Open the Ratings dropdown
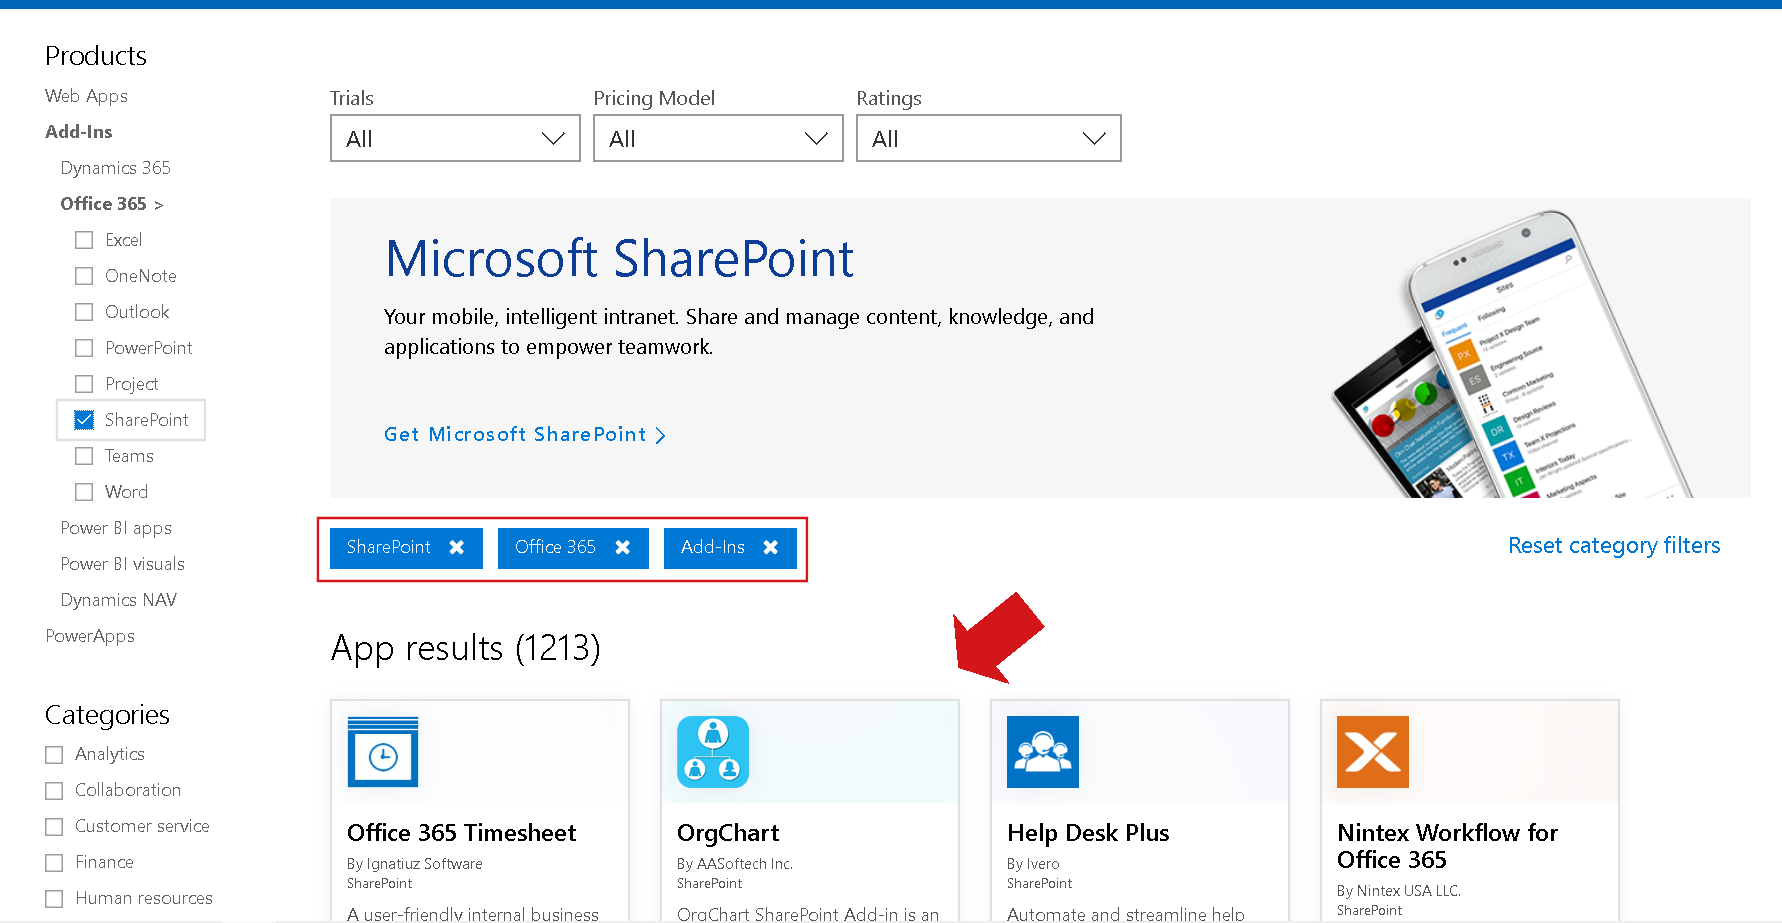This screenshot has height=923, width=1782. (989, 138)
